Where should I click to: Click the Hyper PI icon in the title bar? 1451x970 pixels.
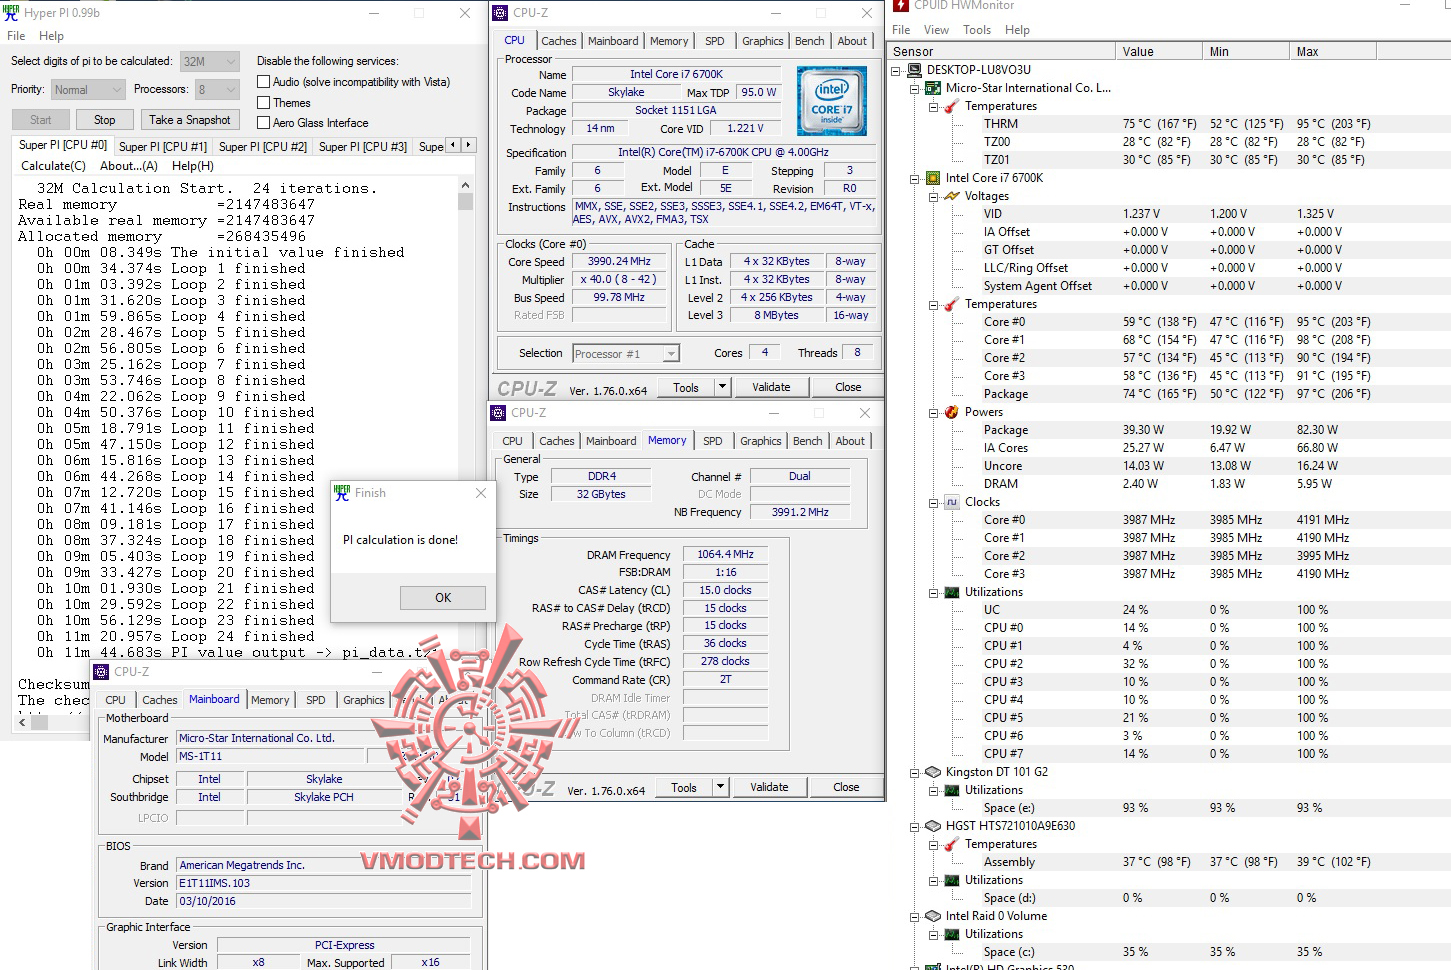11,12
